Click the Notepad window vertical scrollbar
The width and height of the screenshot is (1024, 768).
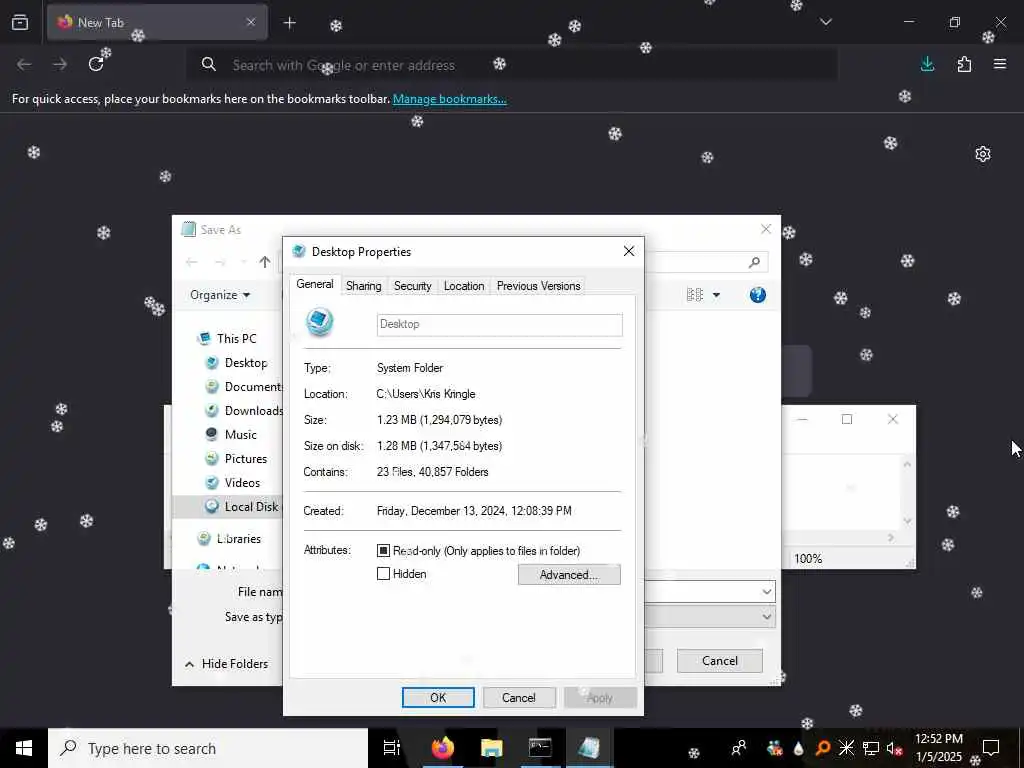coord(907,492)
